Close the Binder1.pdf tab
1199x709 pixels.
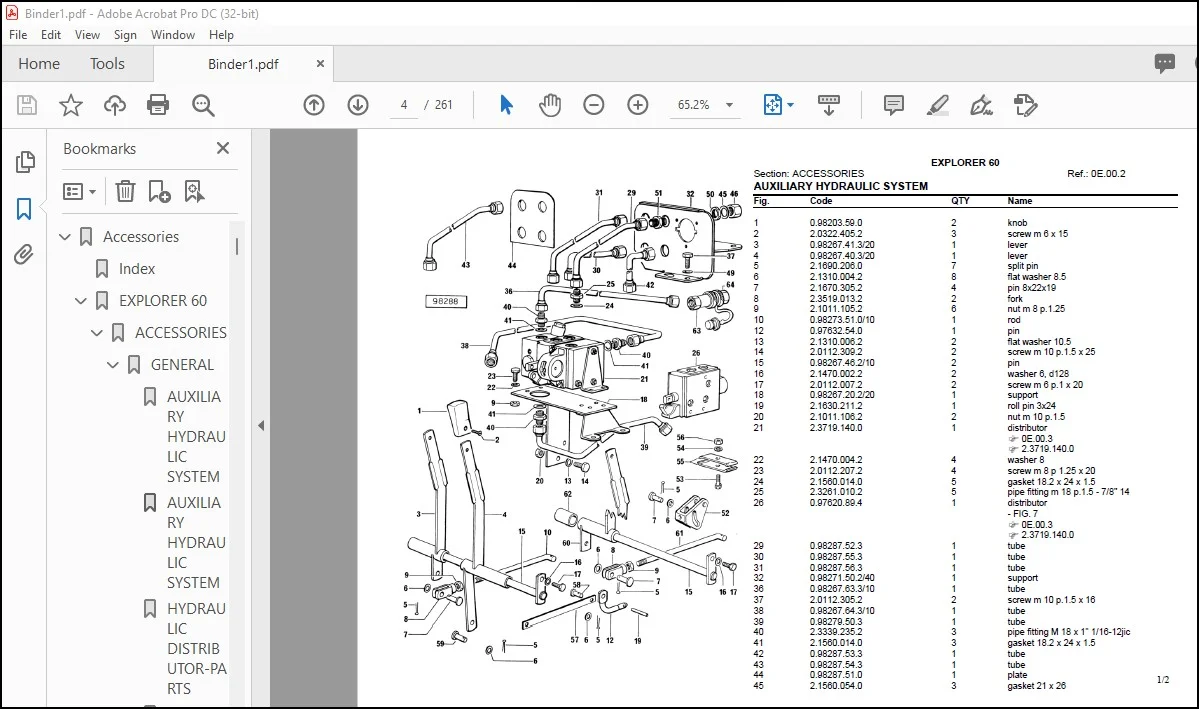[x=320, y=63]
